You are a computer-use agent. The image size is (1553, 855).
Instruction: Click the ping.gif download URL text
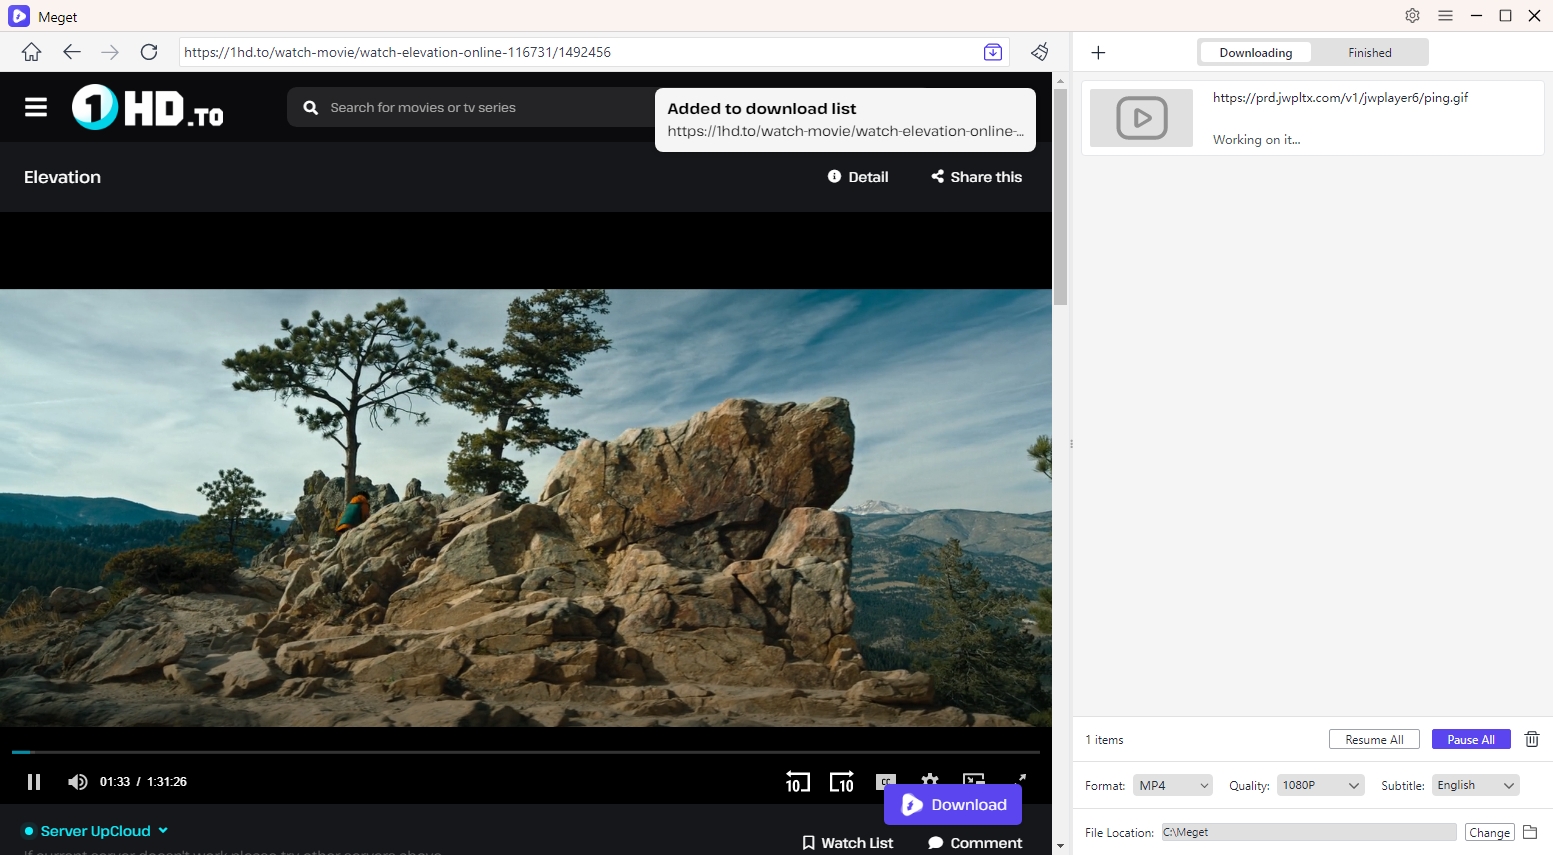pos(1340,98)
